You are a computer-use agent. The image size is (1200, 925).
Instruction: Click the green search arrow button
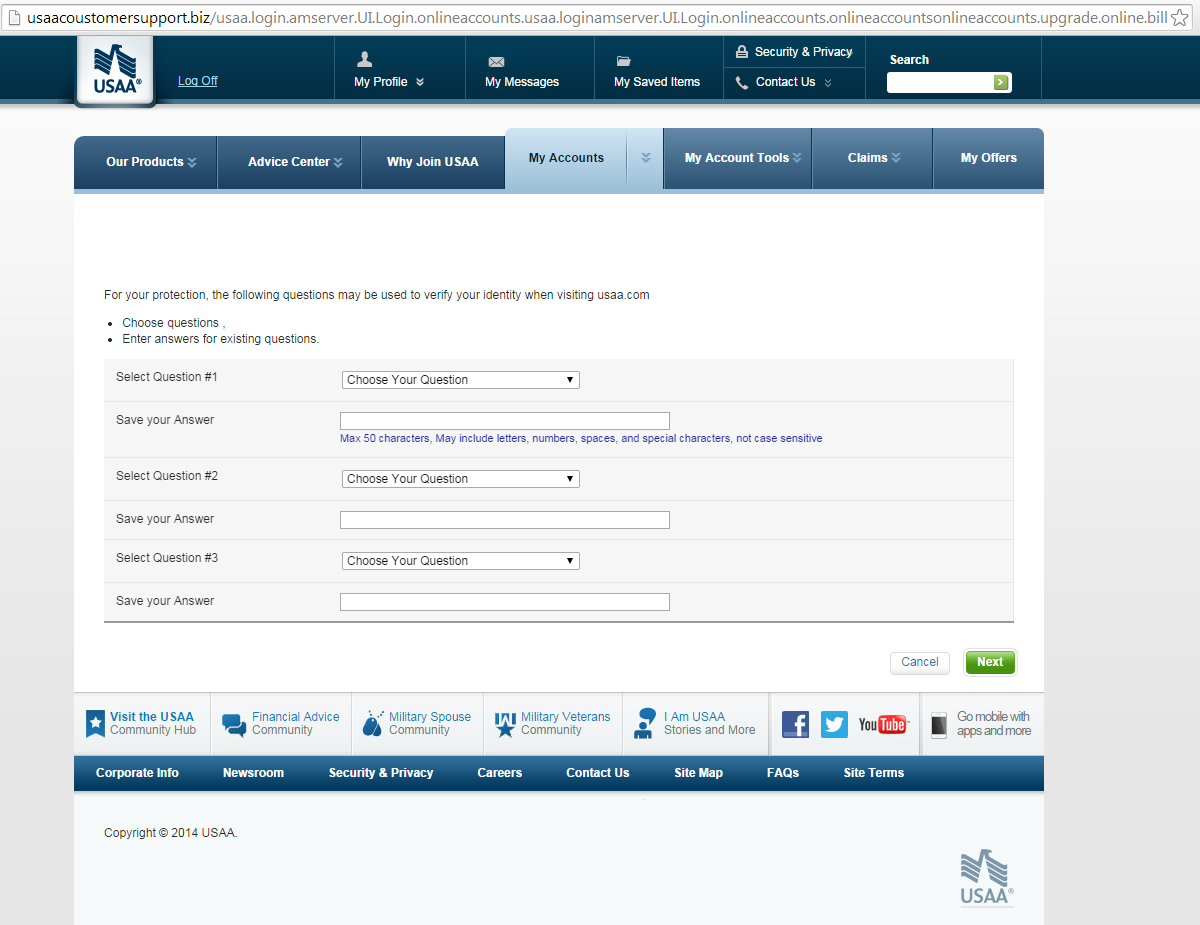[1000, 83]
